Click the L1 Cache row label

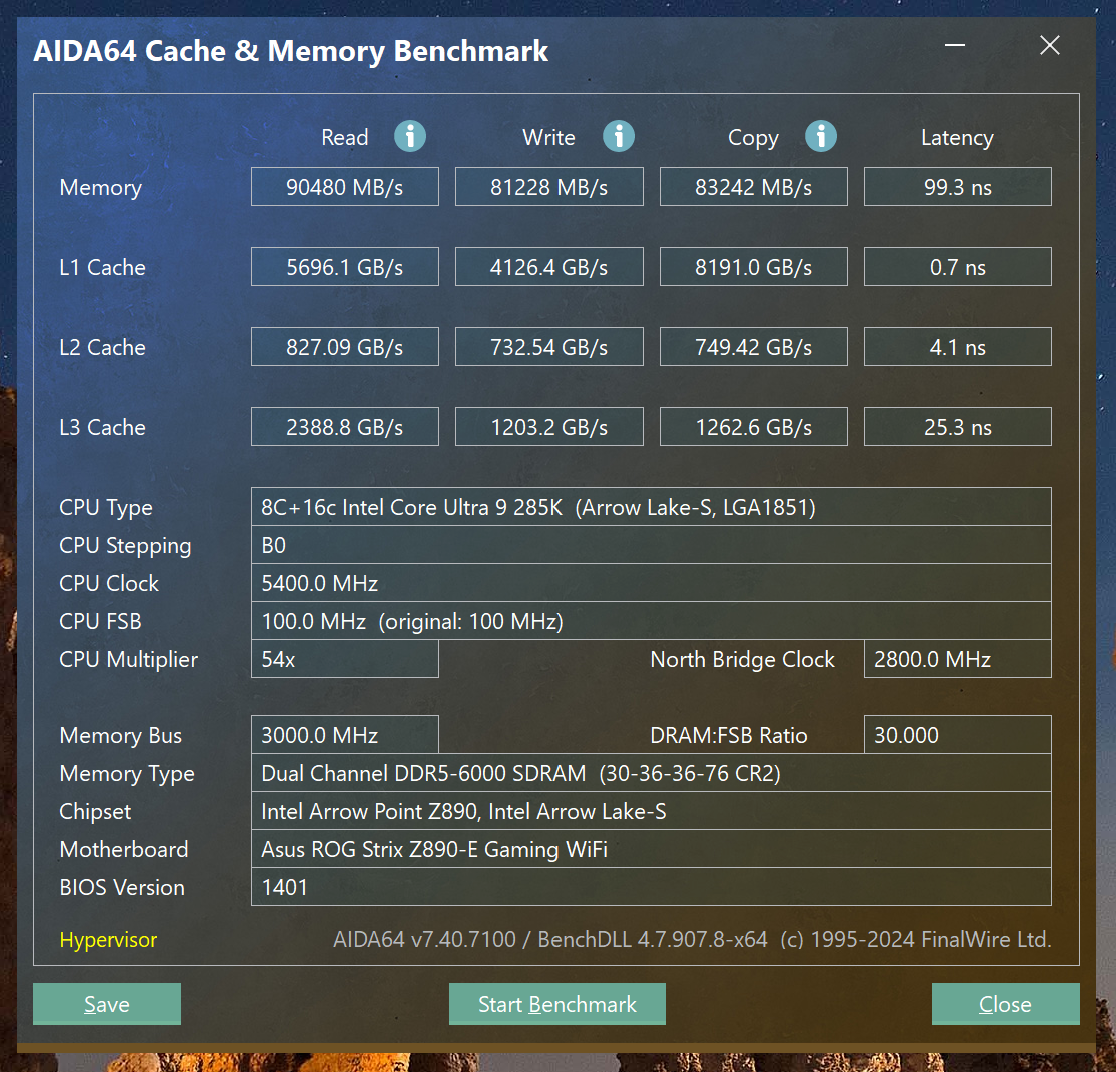coord(102,267)
